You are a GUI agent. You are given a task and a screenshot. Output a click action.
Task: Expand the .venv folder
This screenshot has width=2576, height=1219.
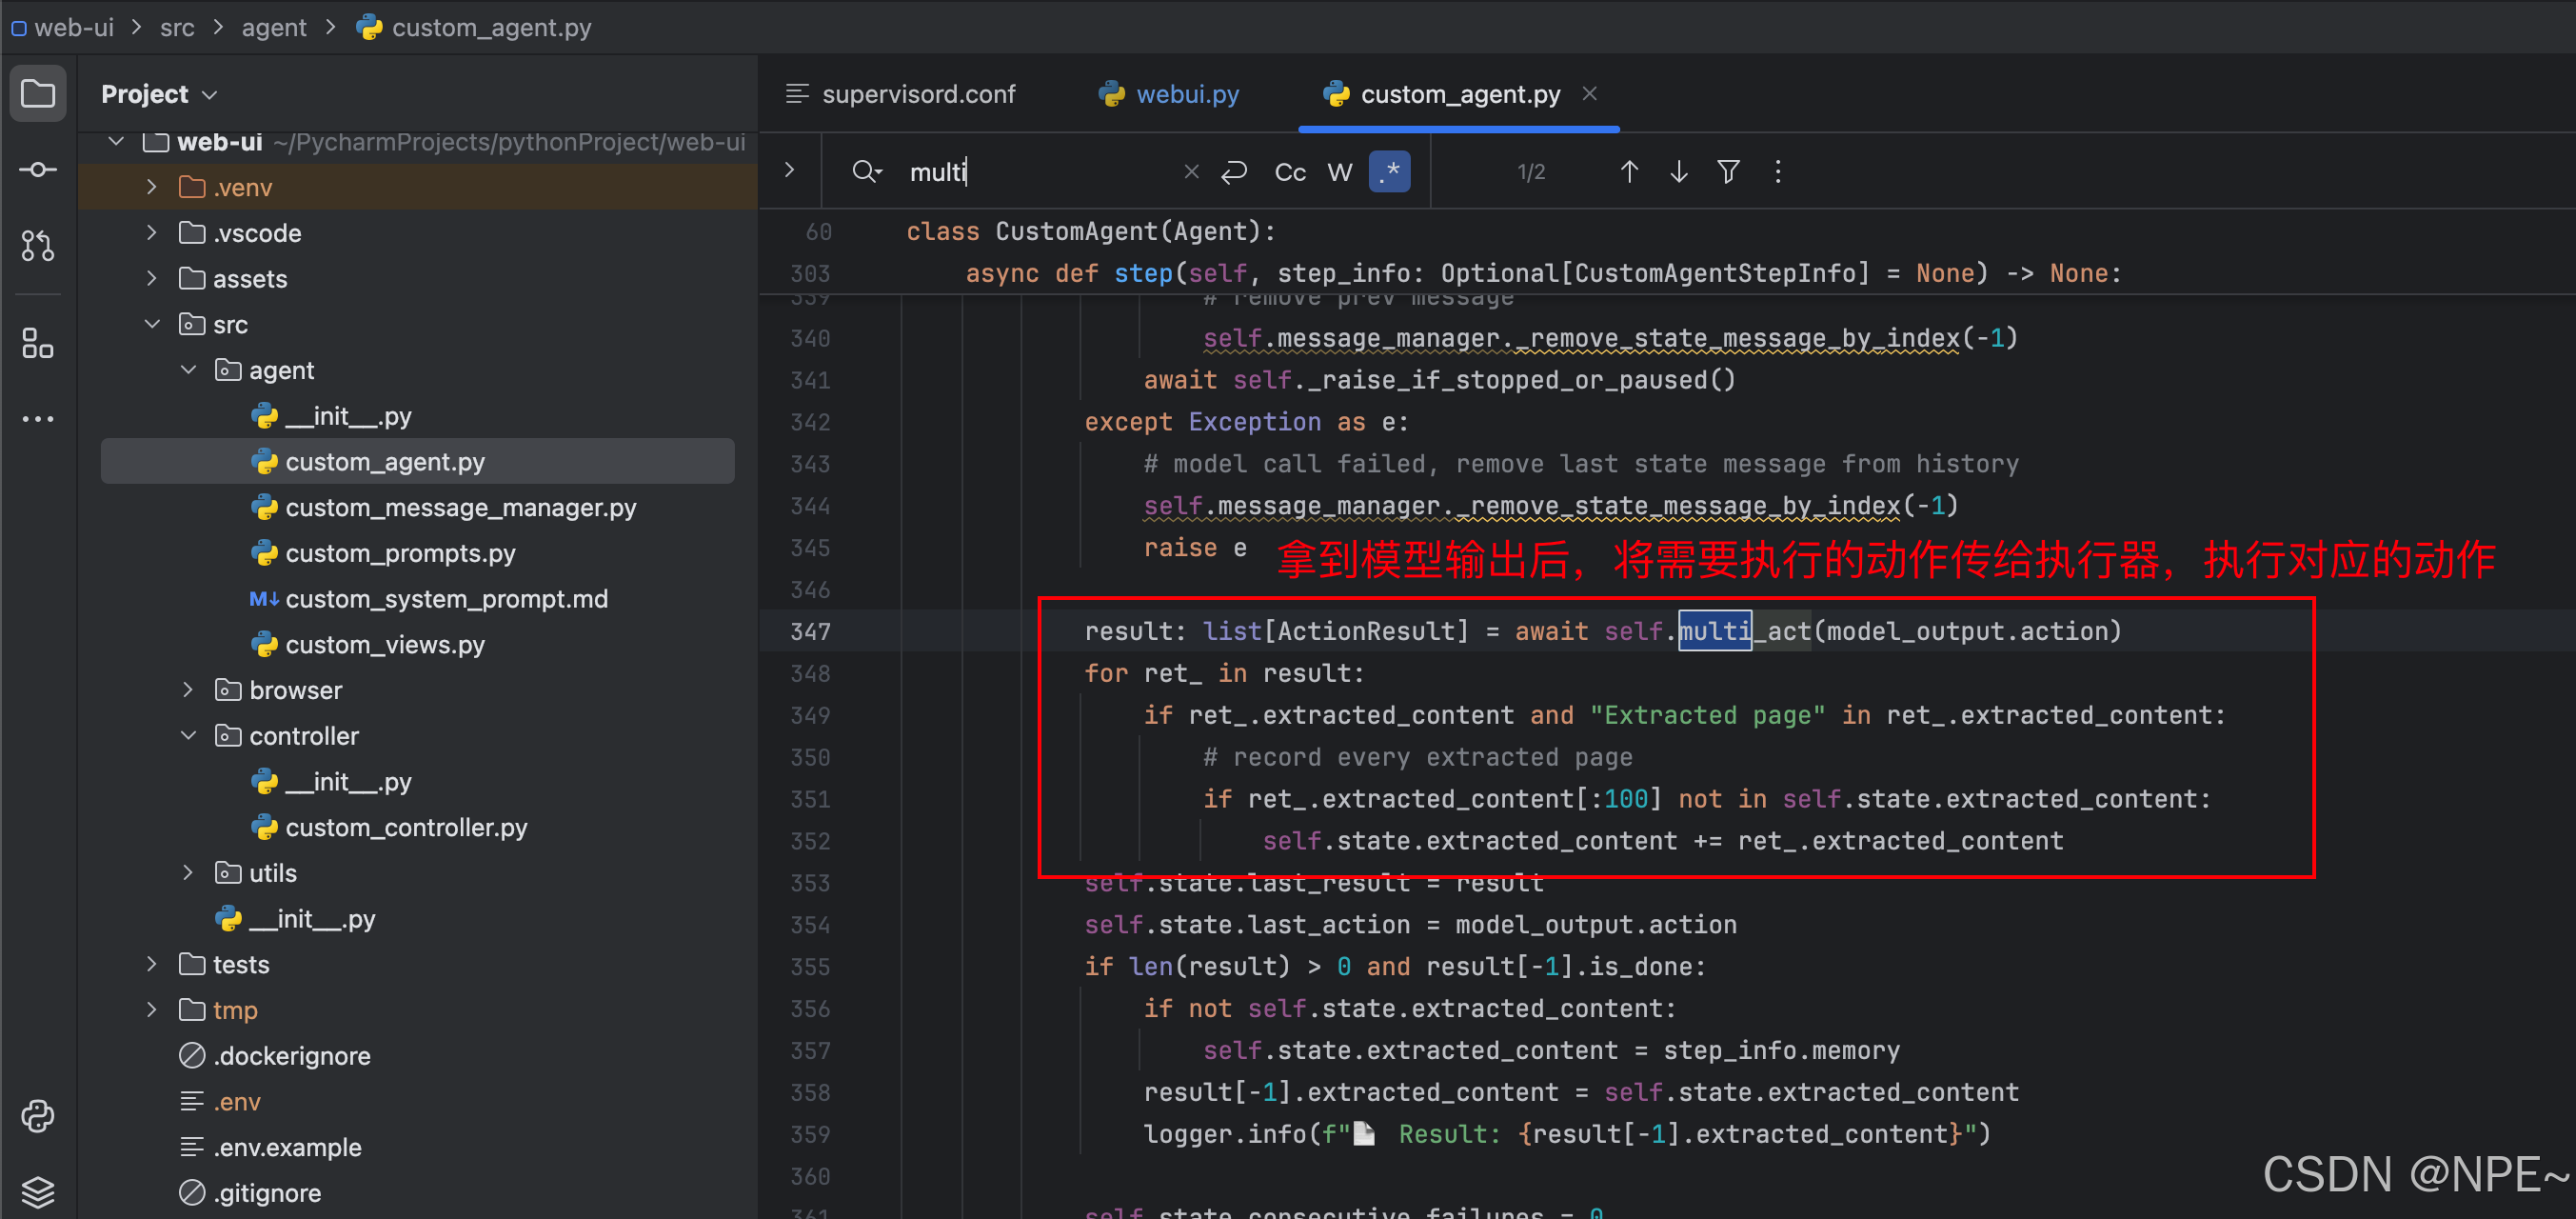coord(152,187)
